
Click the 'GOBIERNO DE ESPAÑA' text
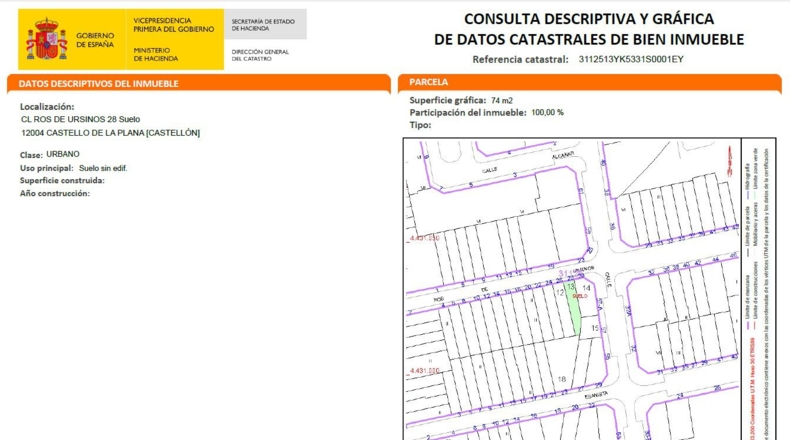95,40
